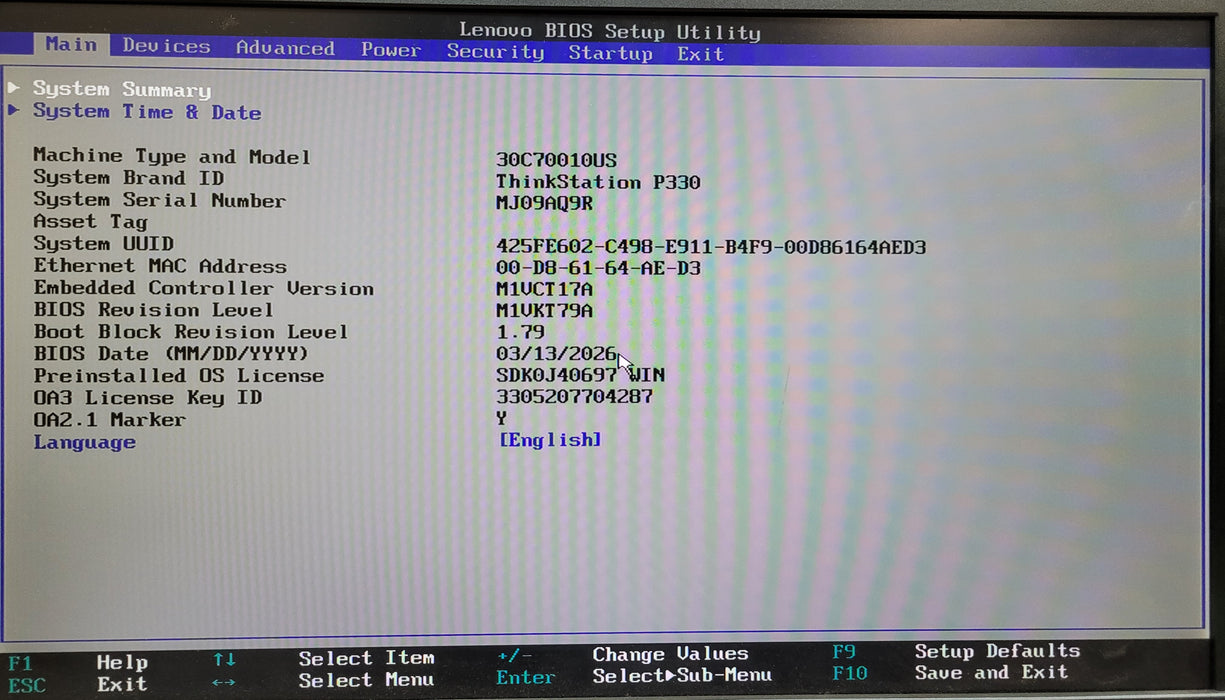Click the F1 Help hint
This screenshot has height=700, width=1225.
pos(78,663)
